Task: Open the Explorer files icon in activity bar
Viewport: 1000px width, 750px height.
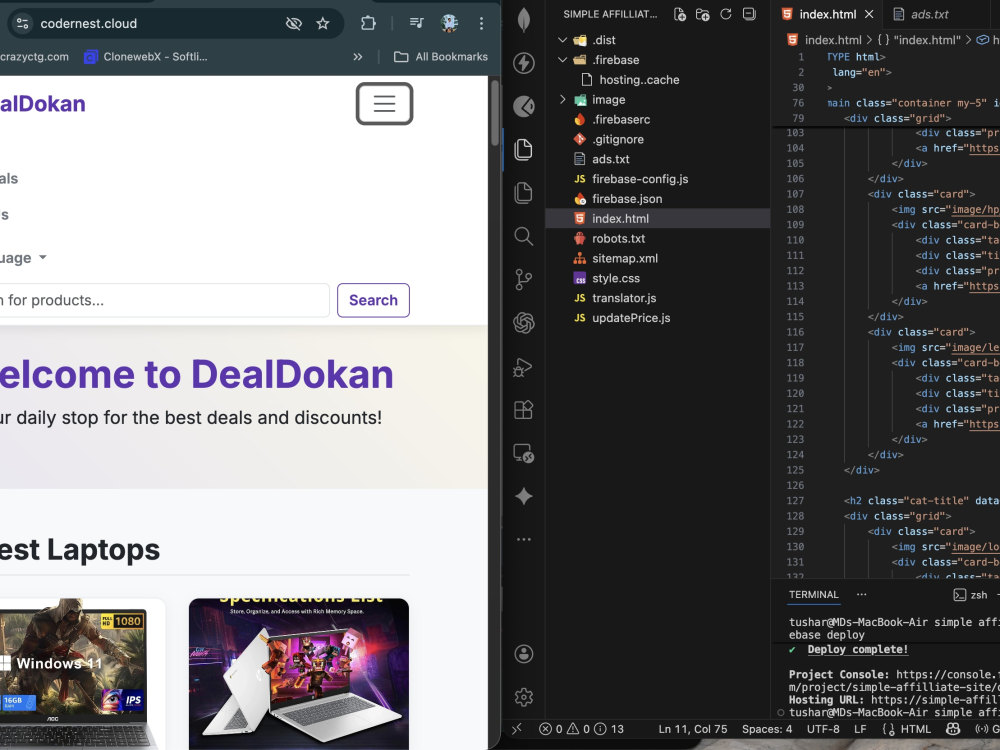Action: point(524,150)
